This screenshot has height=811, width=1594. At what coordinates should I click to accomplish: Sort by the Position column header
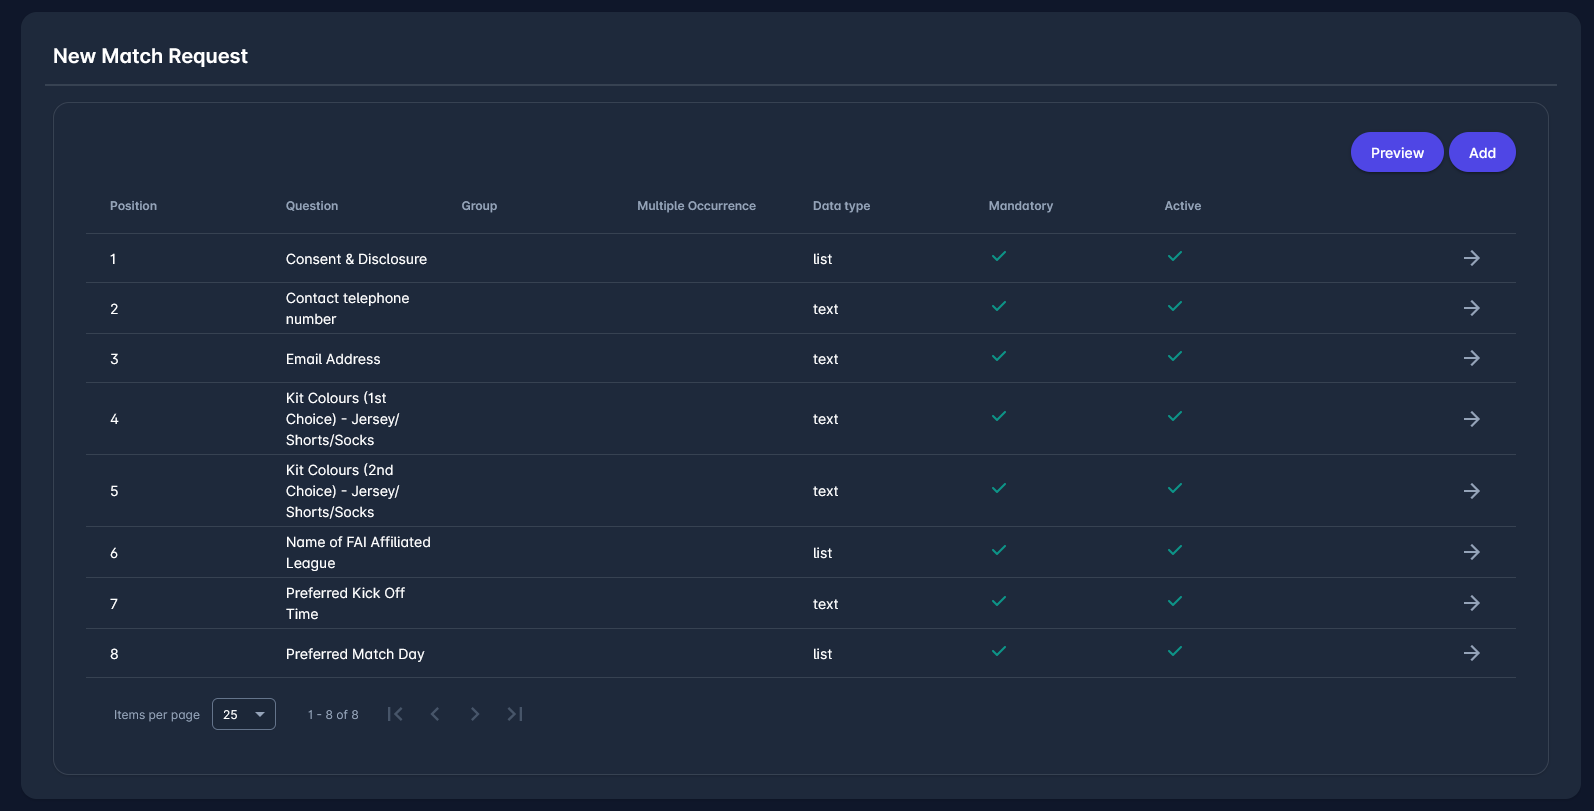[133, 206]
